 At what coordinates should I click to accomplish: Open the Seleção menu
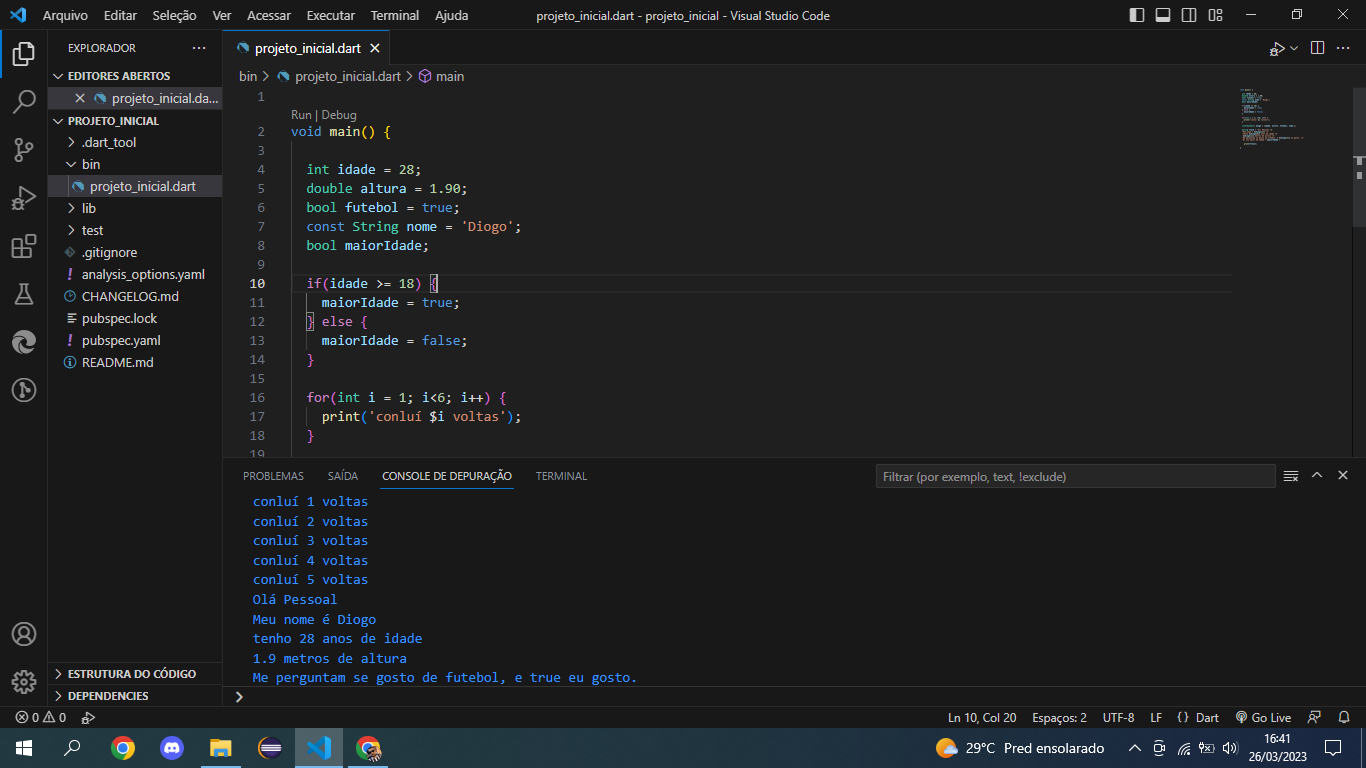point(175,15)
